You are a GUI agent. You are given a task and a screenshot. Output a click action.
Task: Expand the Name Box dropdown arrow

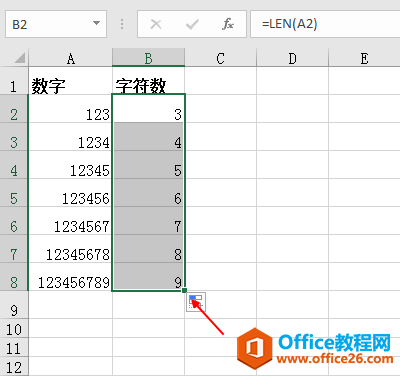(x=96, y=23)
